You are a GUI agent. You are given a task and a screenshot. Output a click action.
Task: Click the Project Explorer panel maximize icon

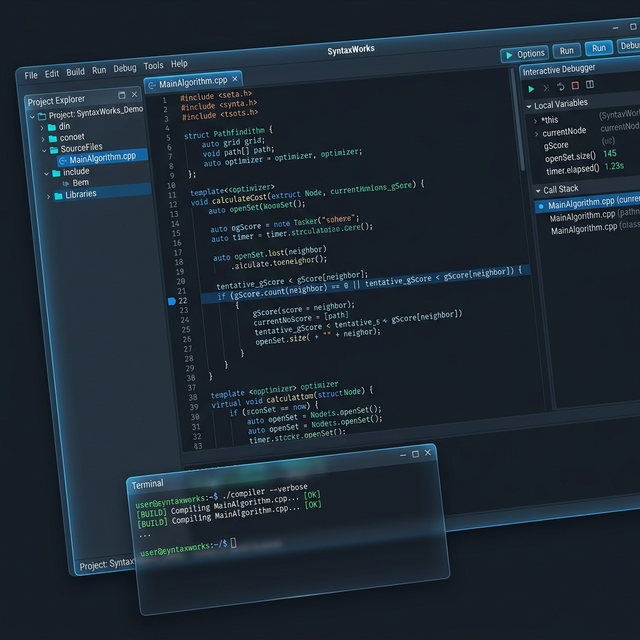point(123,96)
